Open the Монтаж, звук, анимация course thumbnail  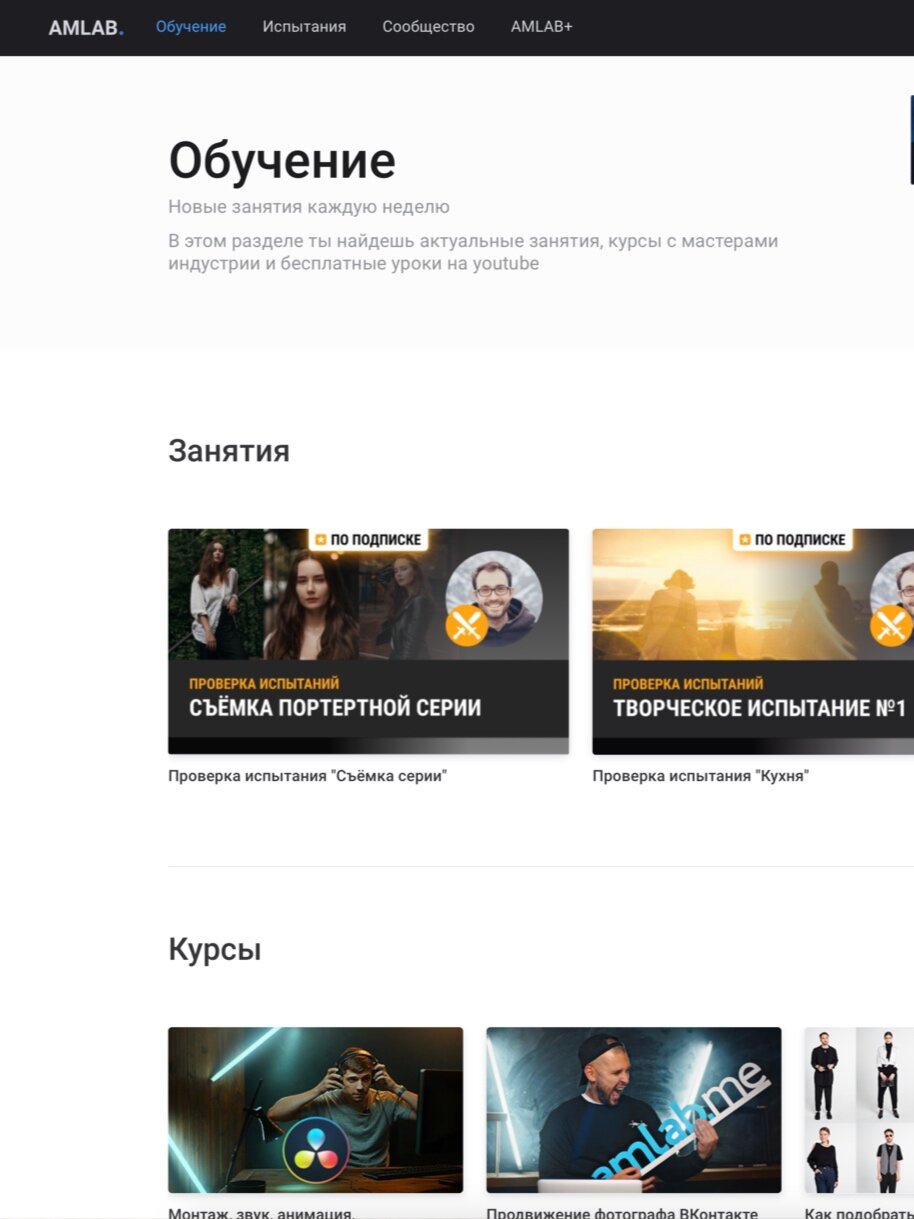(x=315, y=1110)
